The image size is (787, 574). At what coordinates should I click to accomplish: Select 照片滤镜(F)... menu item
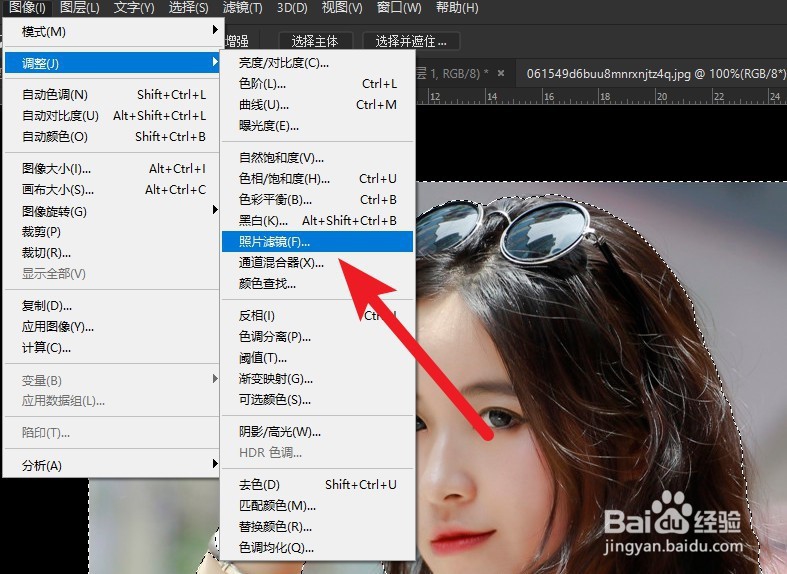pos(317,242)
